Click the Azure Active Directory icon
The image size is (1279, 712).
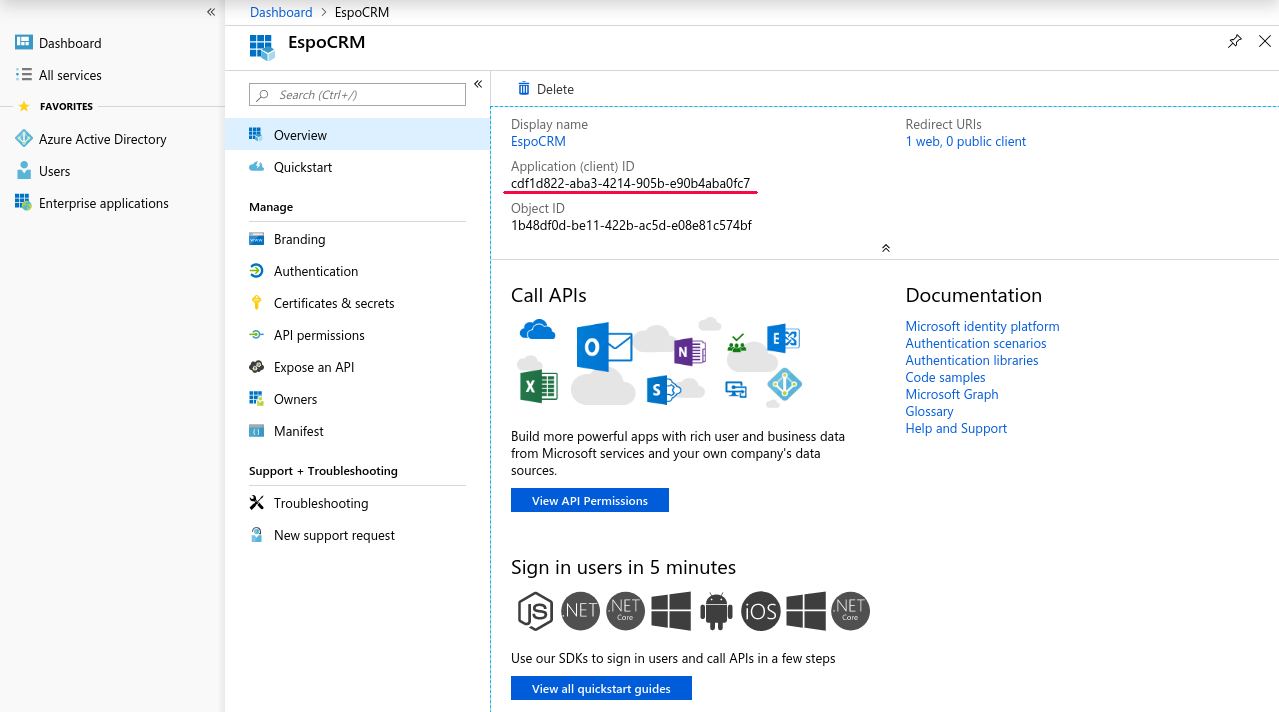click(x=24, y=139)
